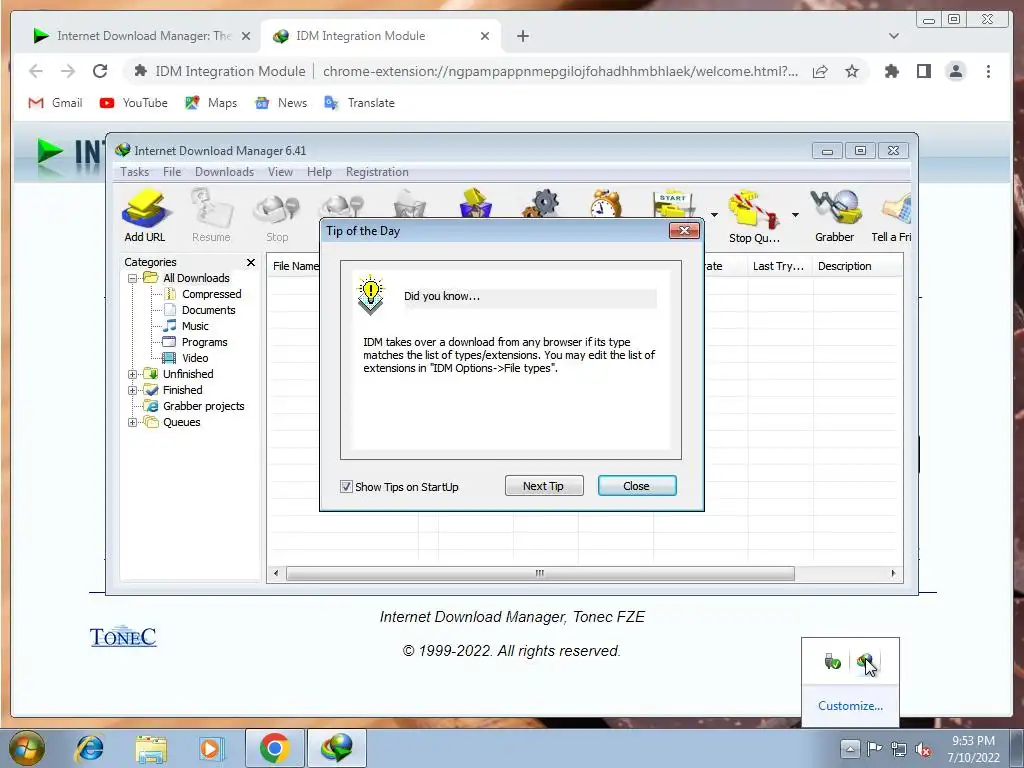The height and width of the screenshot is (768, 1024).
Task: Open Chrome three-dot menu
Action: point(988,71)
